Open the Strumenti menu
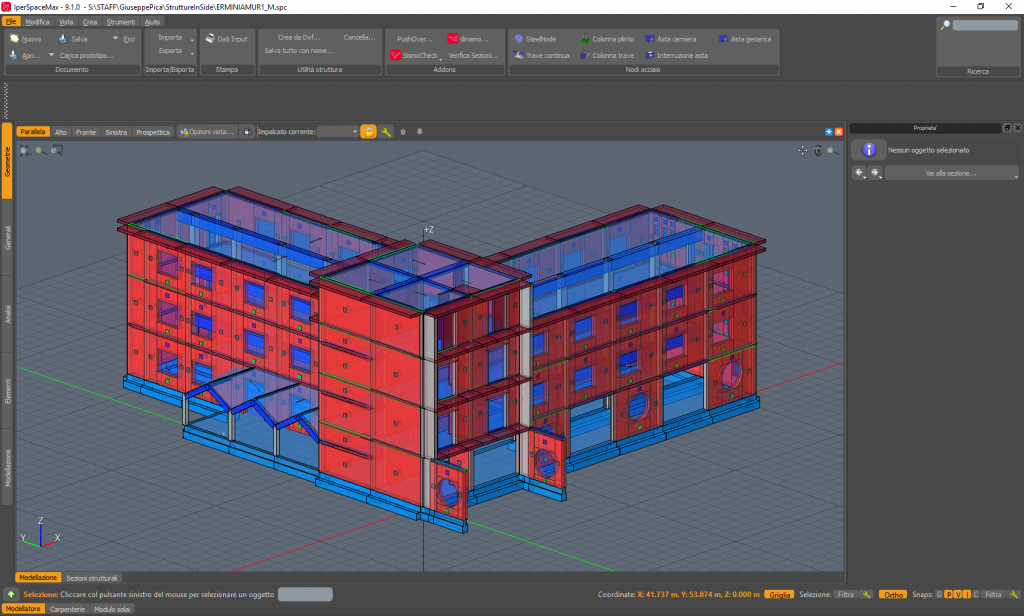Viewport: 1024px width, 616px height. (x=122, y=21)
